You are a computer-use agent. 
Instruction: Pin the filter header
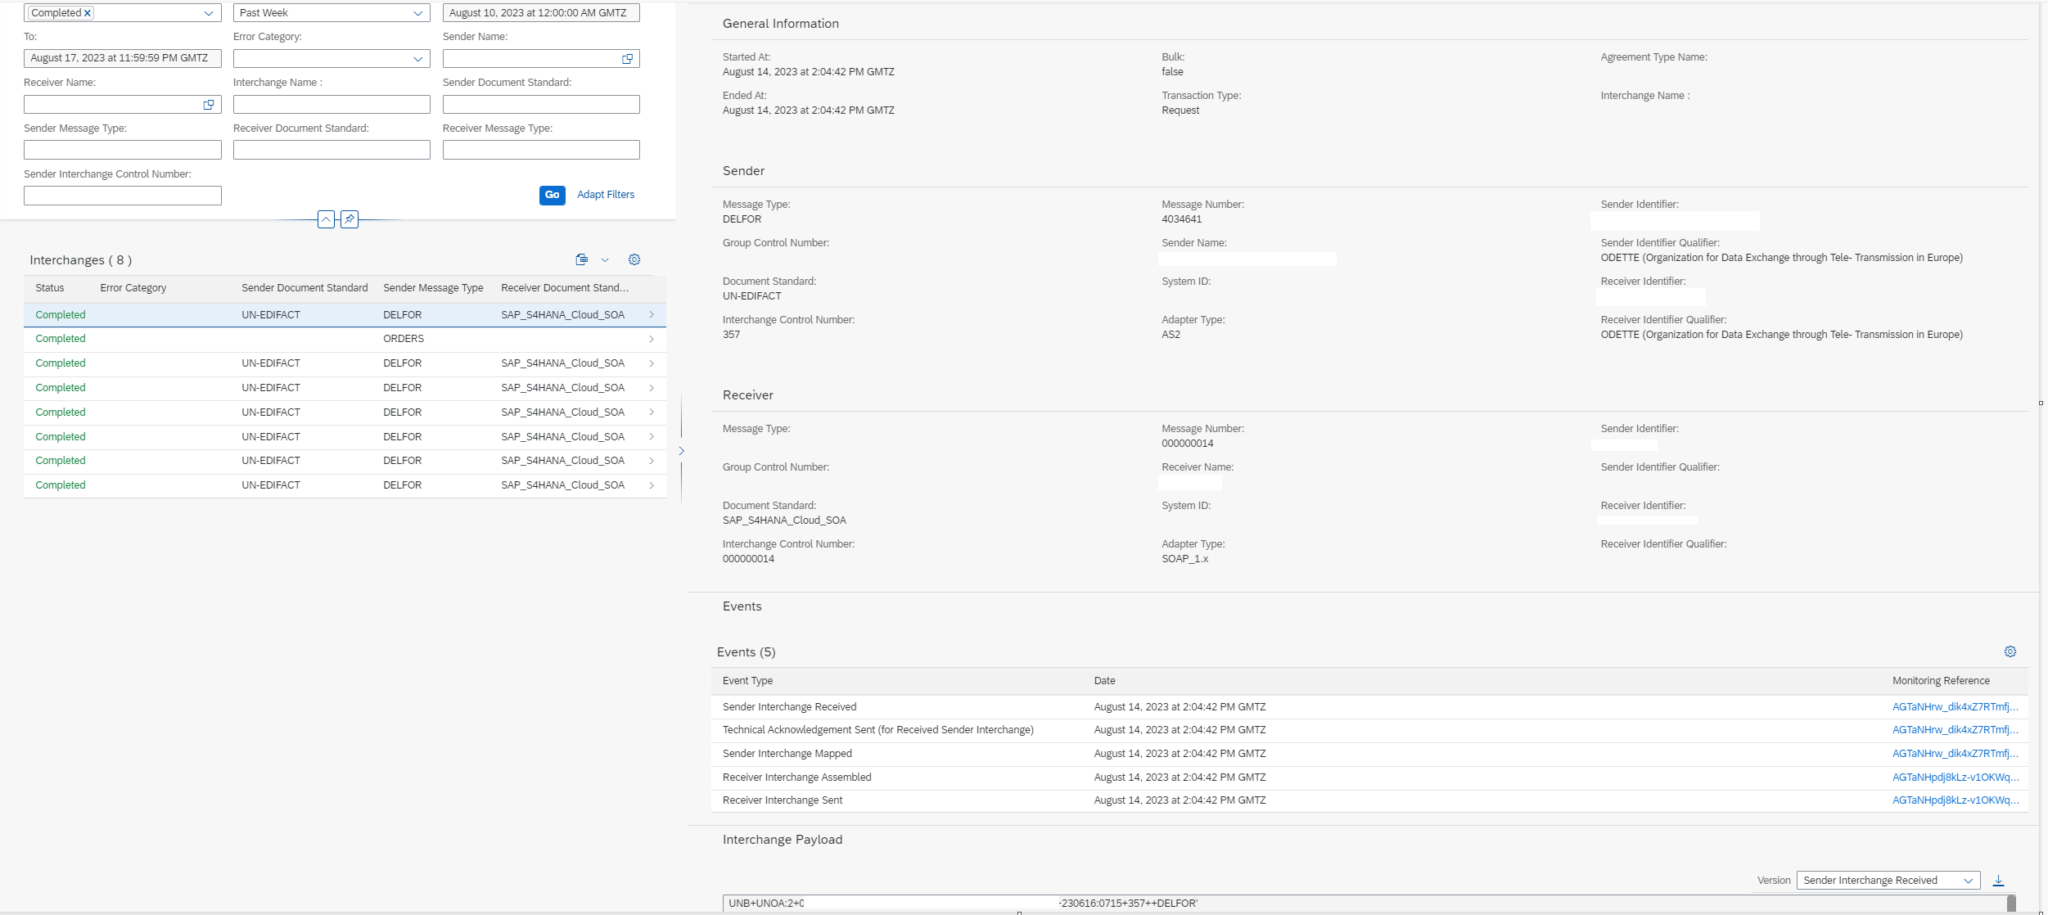(x=349, y=220)
